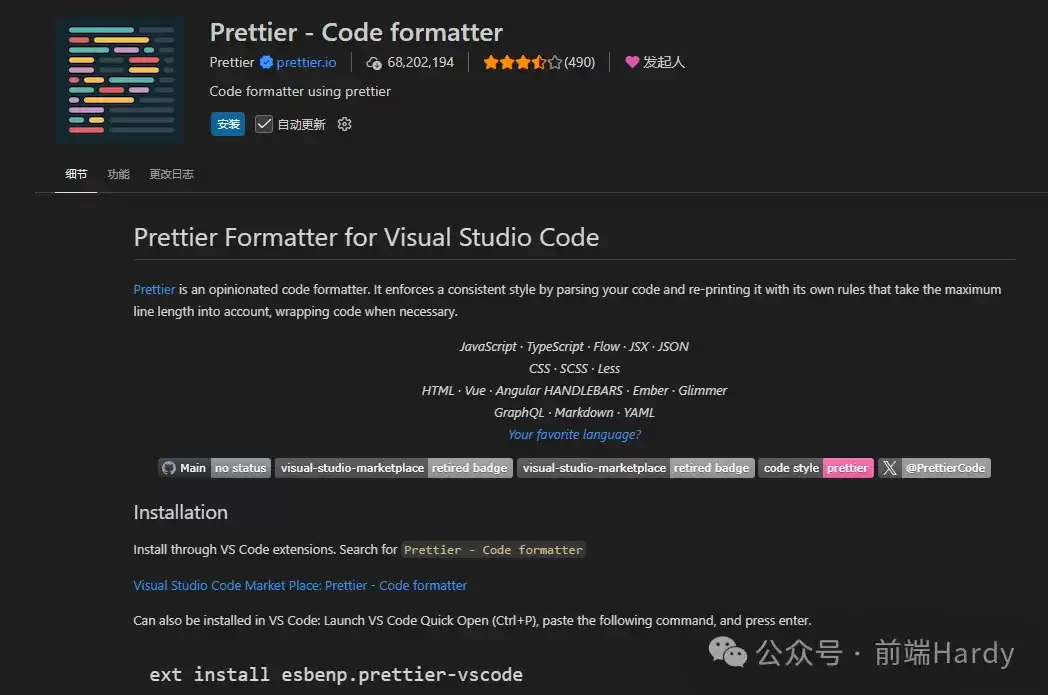Open the 更改日志 tab
1048x695 pixels.
(x=171, y=174)
